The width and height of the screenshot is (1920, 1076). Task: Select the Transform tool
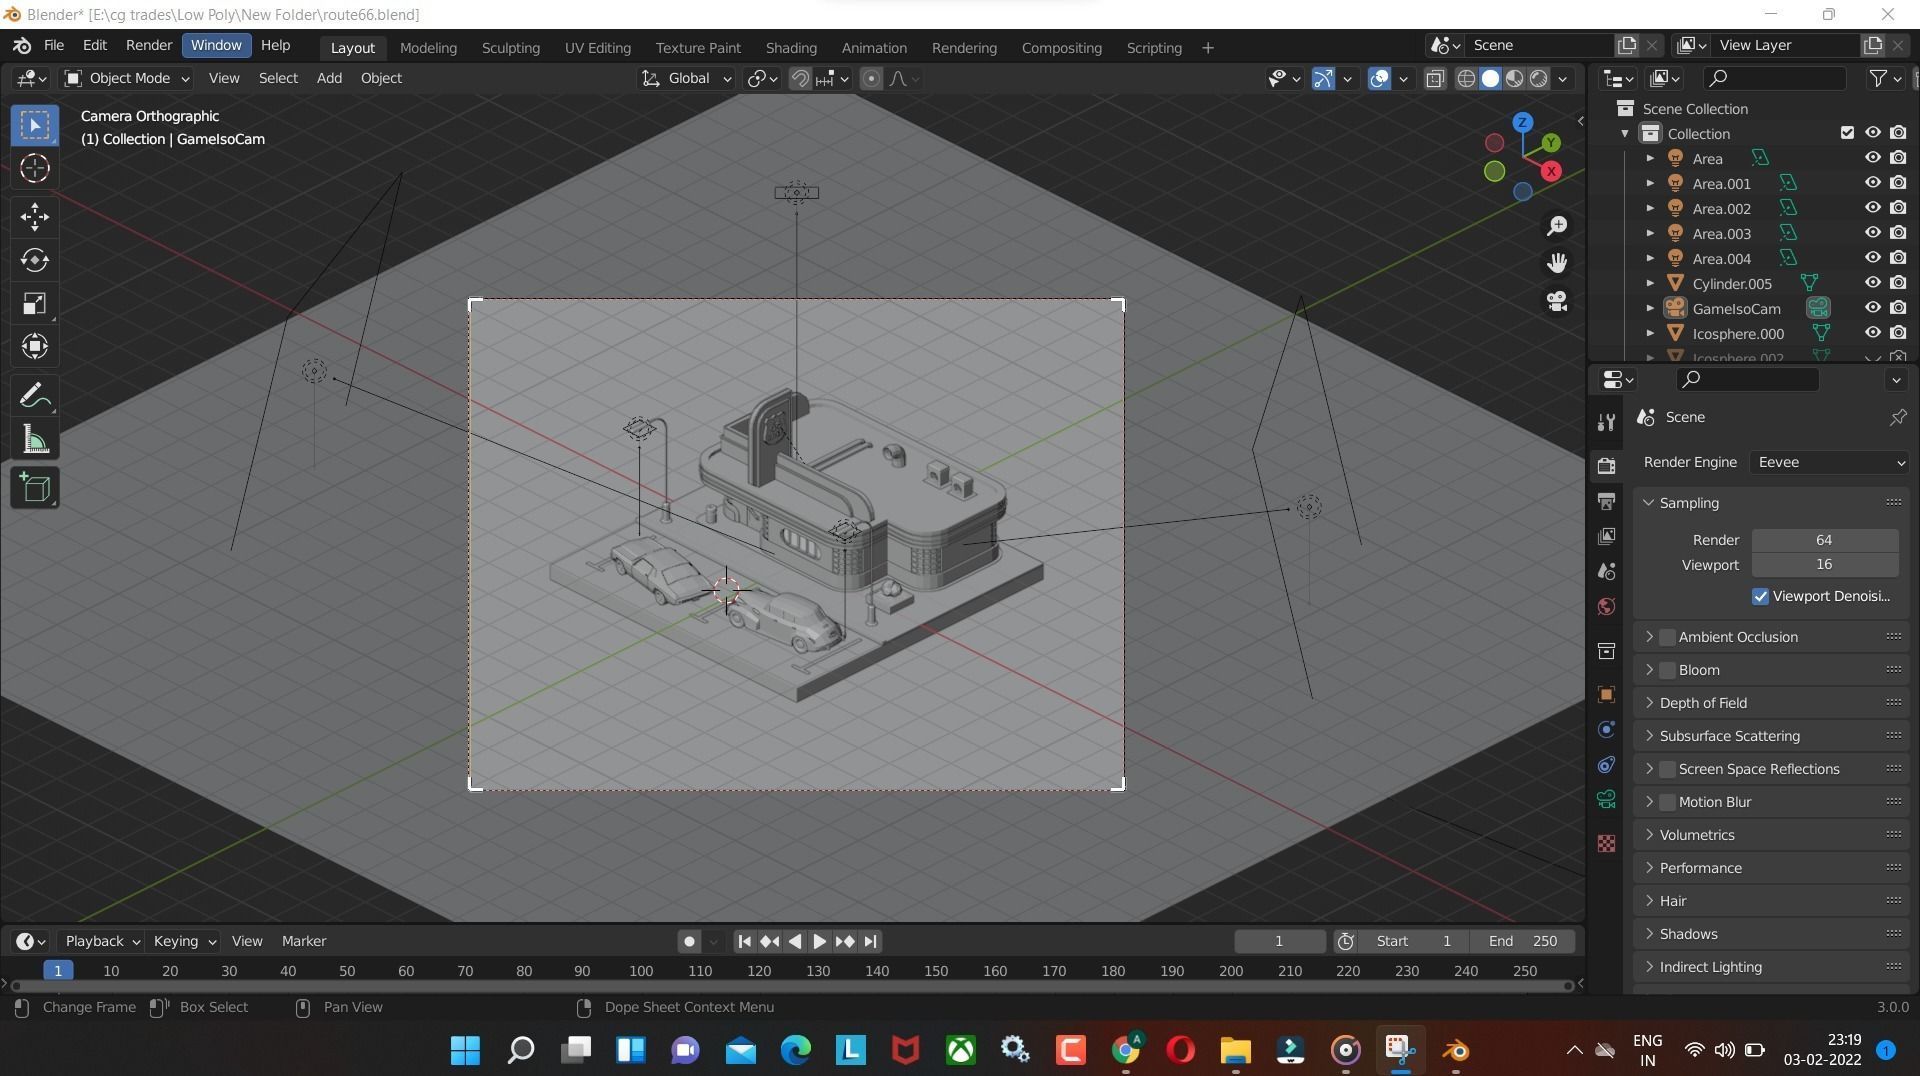click(x=35, y=347)
